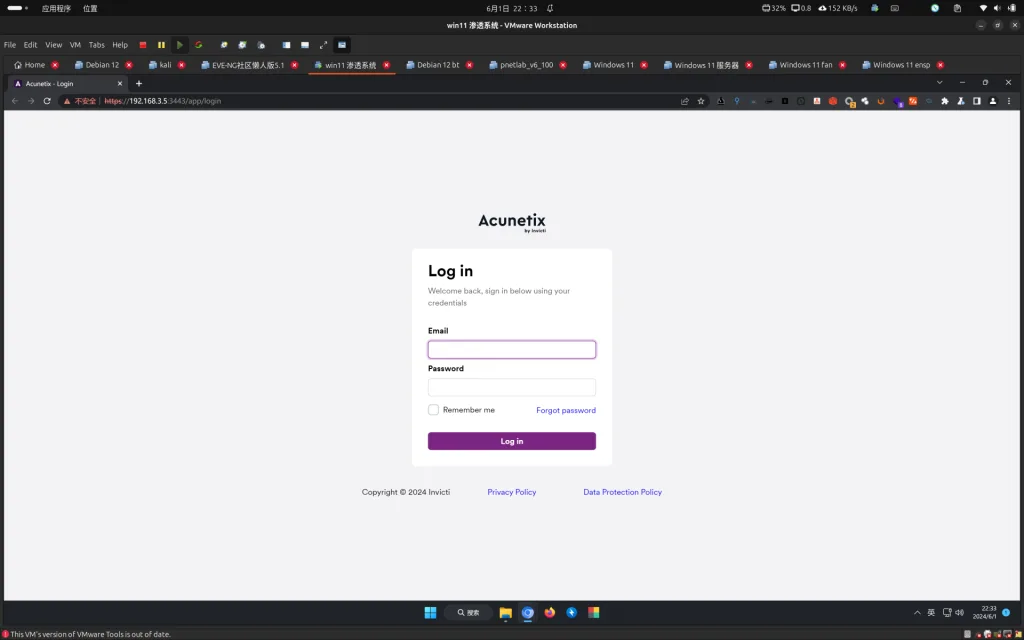Viewport: 1024px width, 640px height.
Task: Bookmark this page with the star icon
Action: click(701, 101)
